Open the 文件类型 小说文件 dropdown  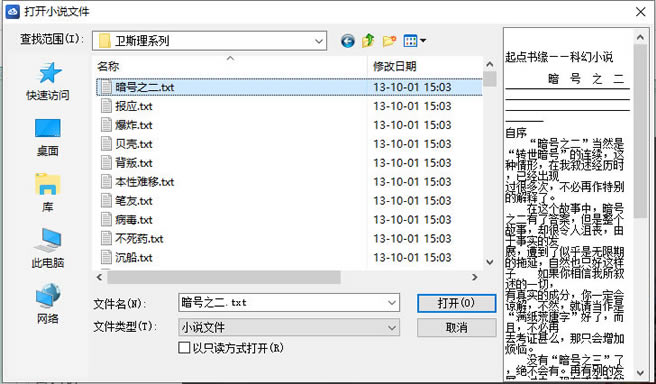click(289, 327)
